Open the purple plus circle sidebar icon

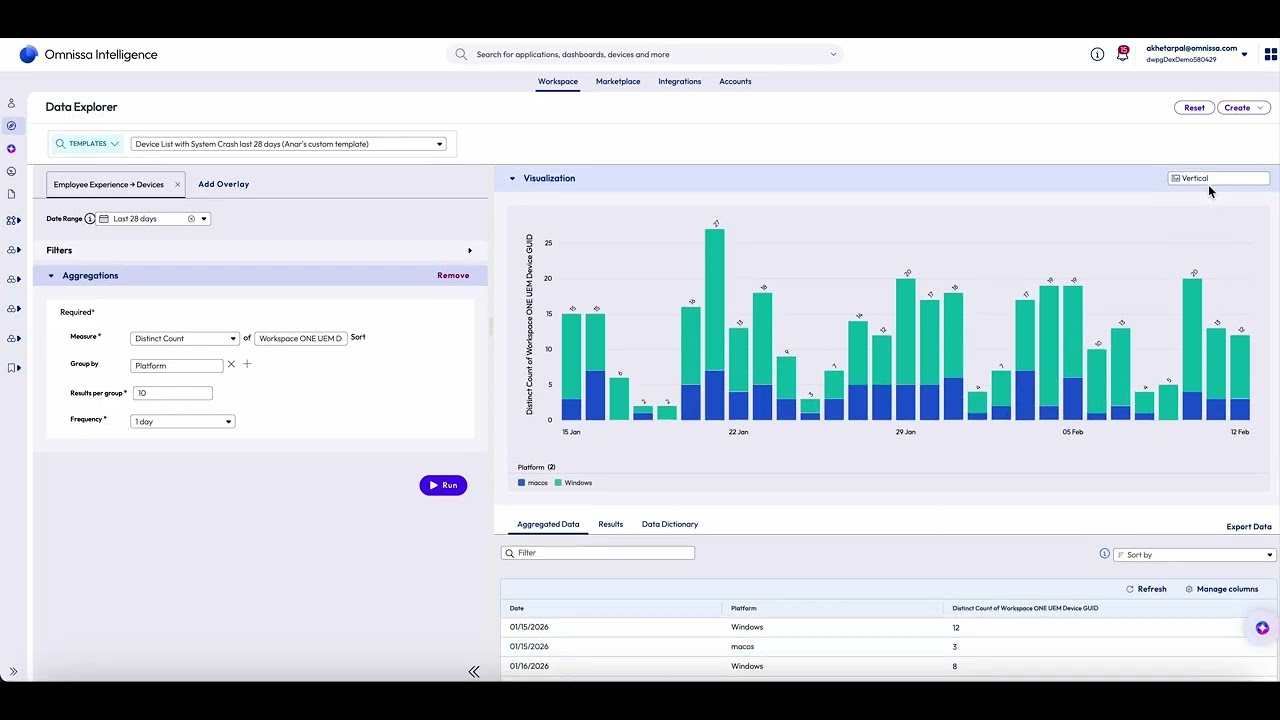(x=12, y=149)
